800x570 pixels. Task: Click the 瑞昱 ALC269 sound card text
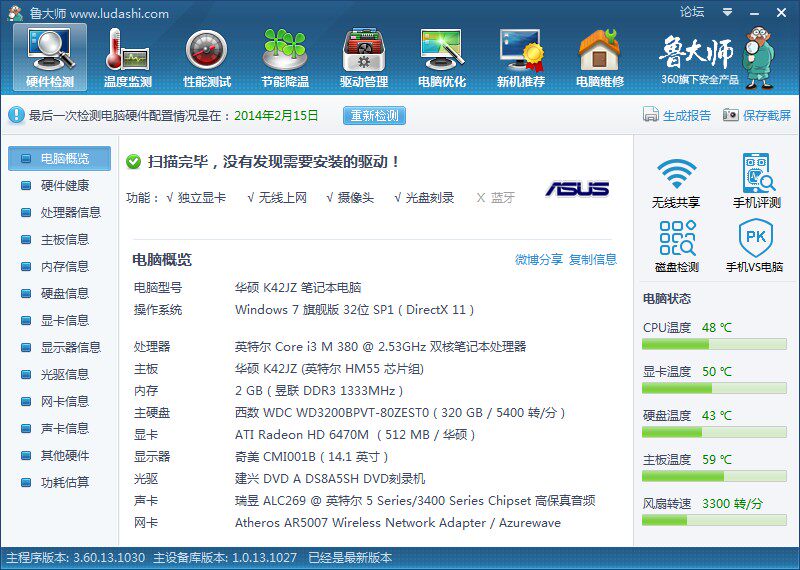tap(415, 501)
